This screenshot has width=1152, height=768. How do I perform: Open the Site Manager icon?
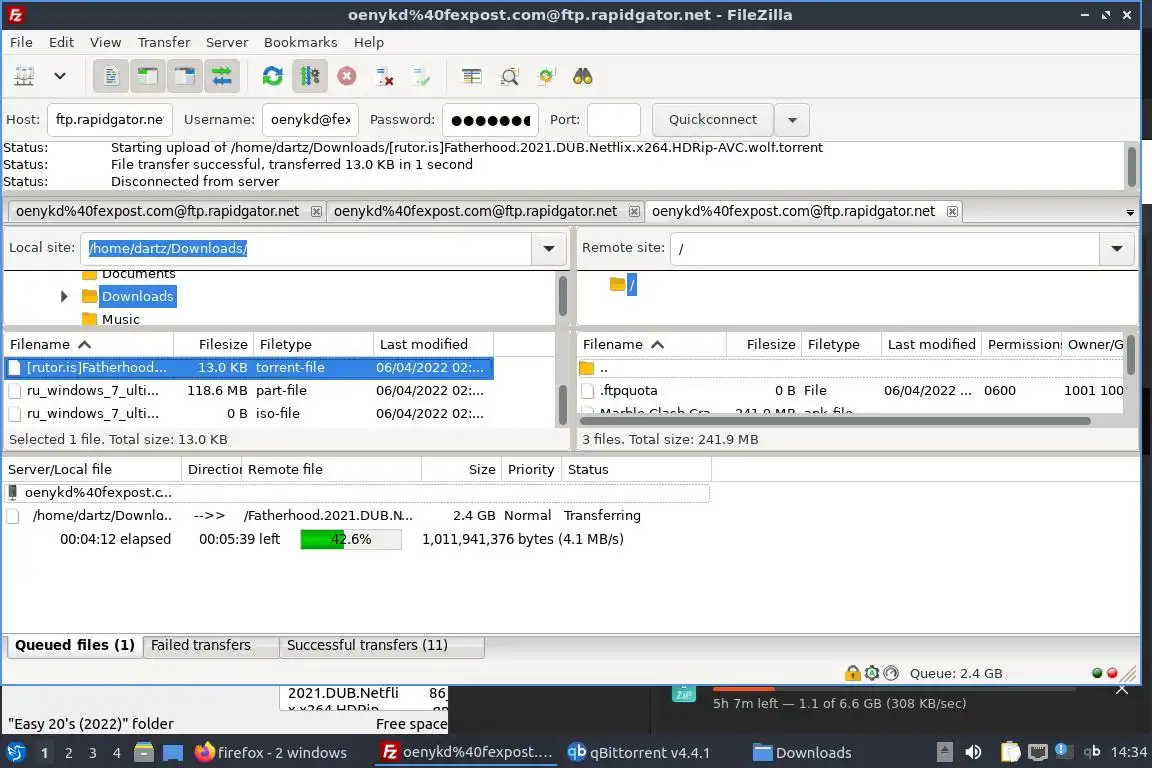coord(24,76)
